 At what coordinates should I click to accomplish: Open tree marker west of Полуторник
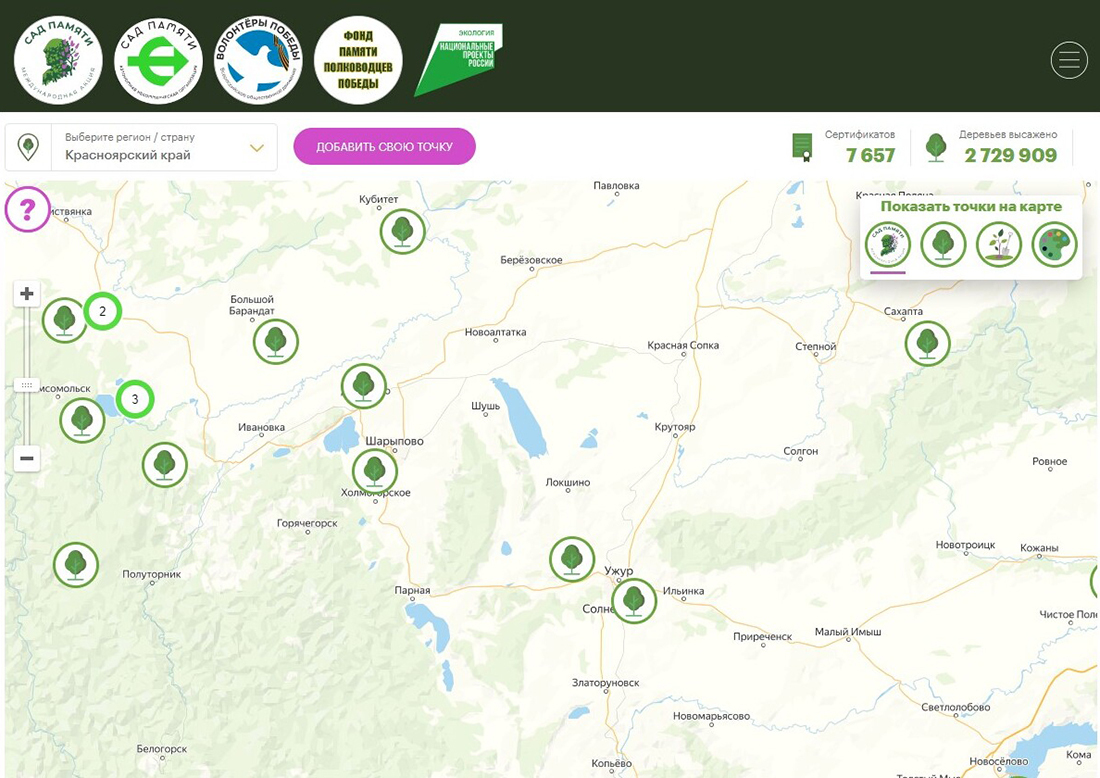click(76, 564)
